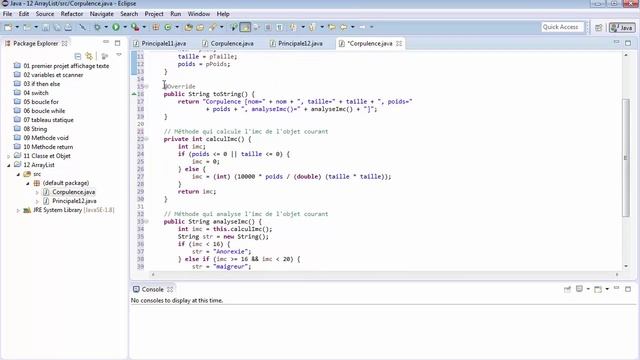Click the editor vertical scrollbar thumb

click(626, 158)
